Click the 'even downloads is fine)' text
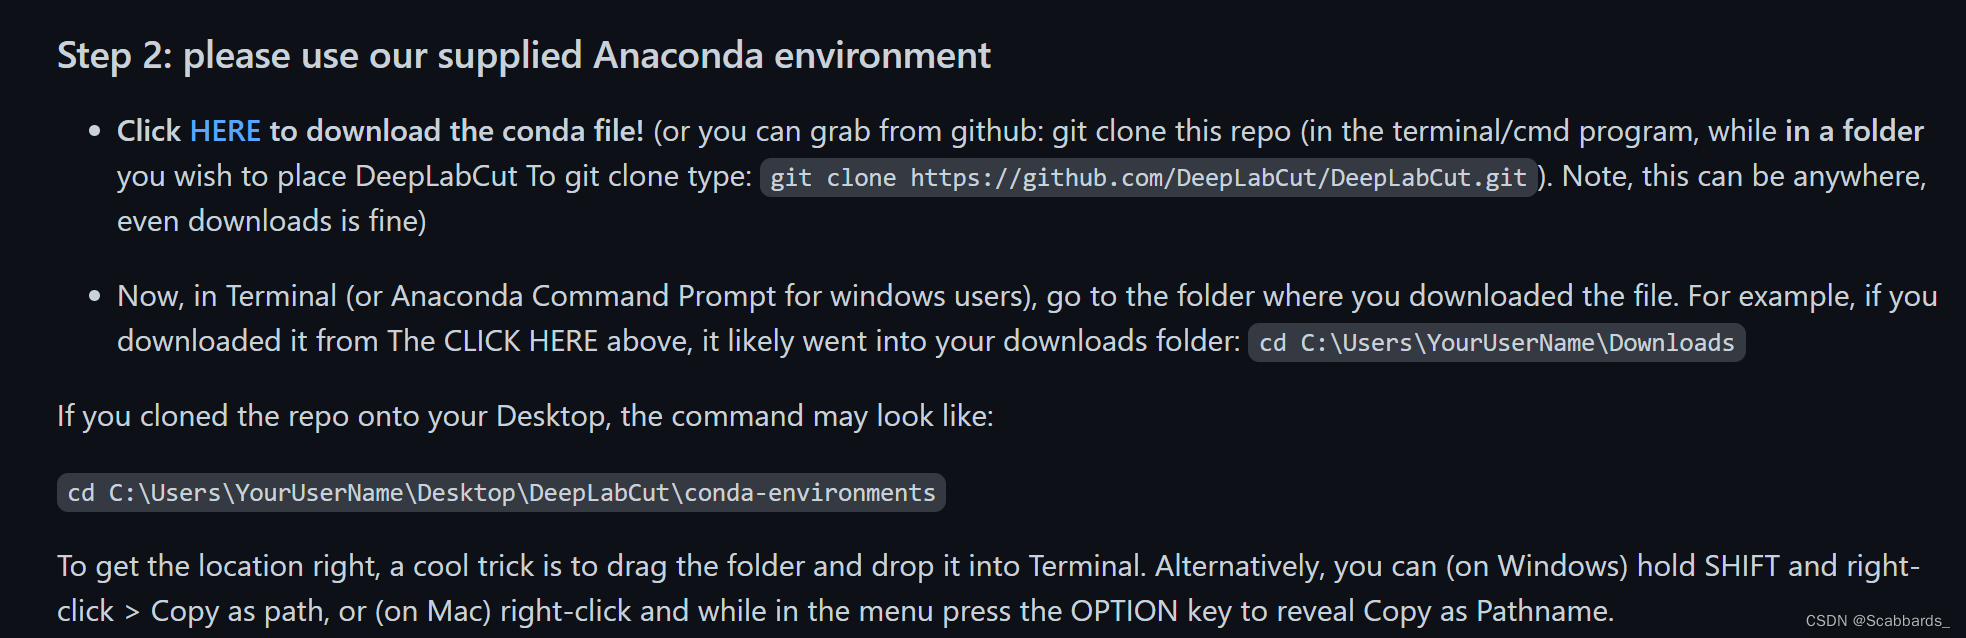Viewport: 1966px width, 638px height. point(272,221)
